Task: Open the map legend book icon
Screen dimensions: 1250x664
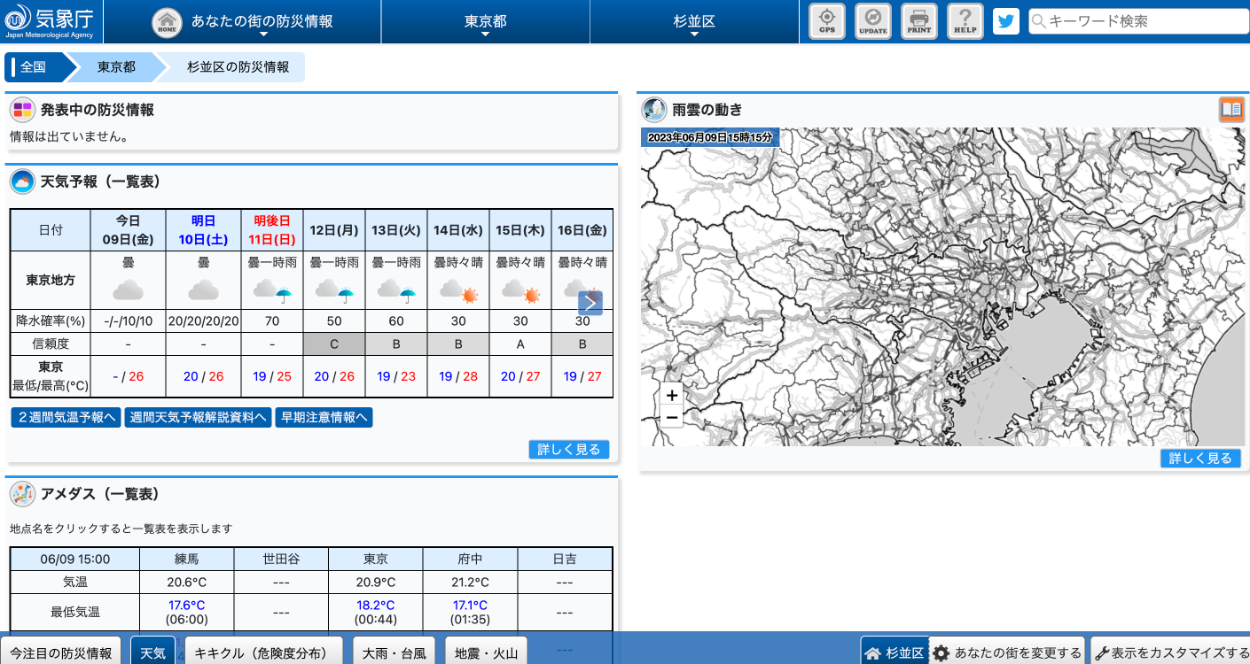Action: pyautogui.click(x=1231, y=109)
